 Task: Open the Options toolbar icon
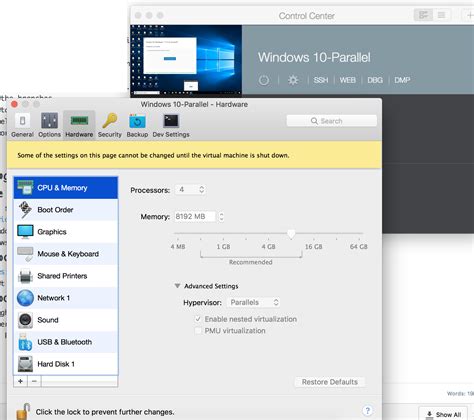point(49,121)
